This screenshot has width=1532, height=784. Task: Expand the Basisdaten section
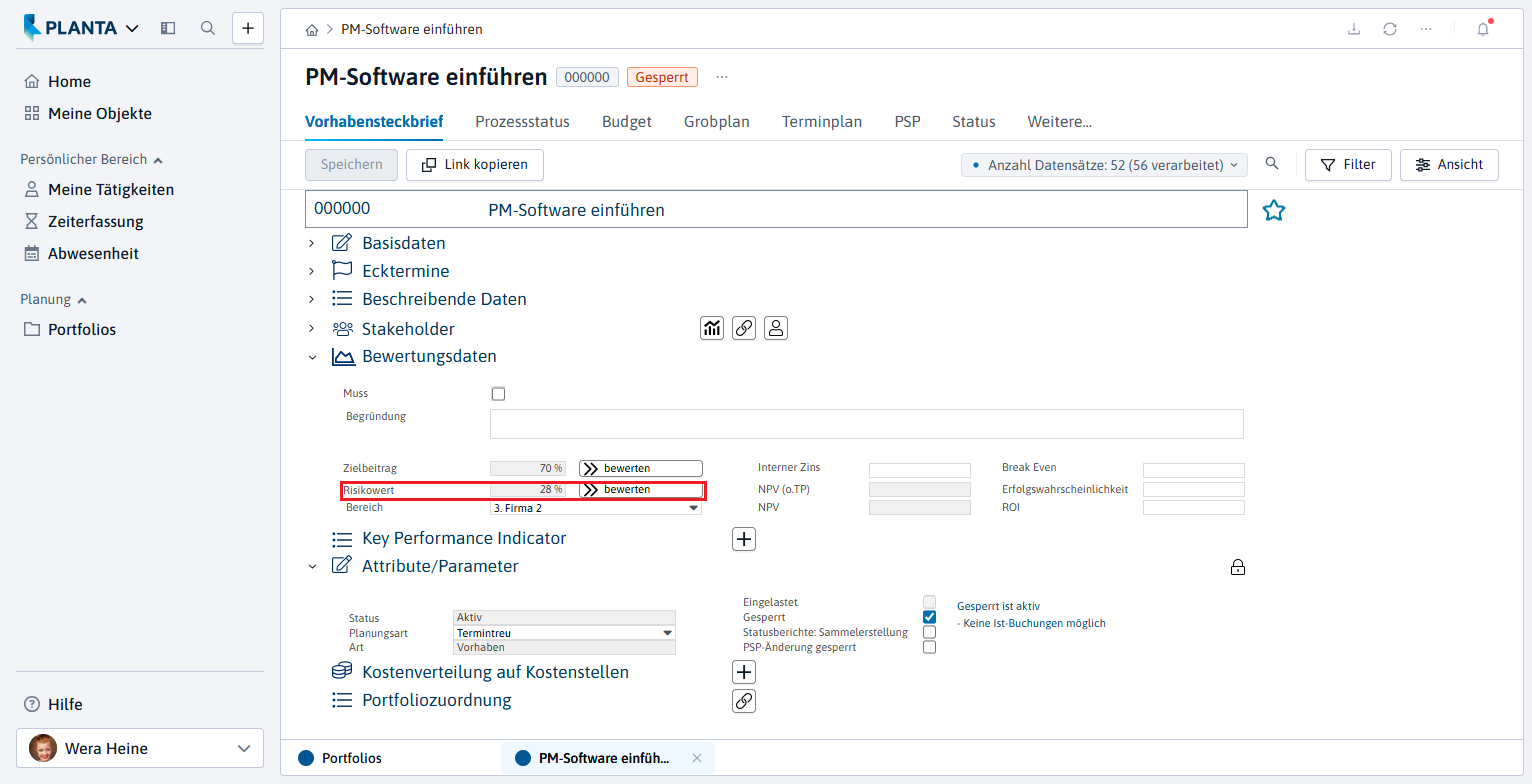pyautogui.click(x=311, y=243)
